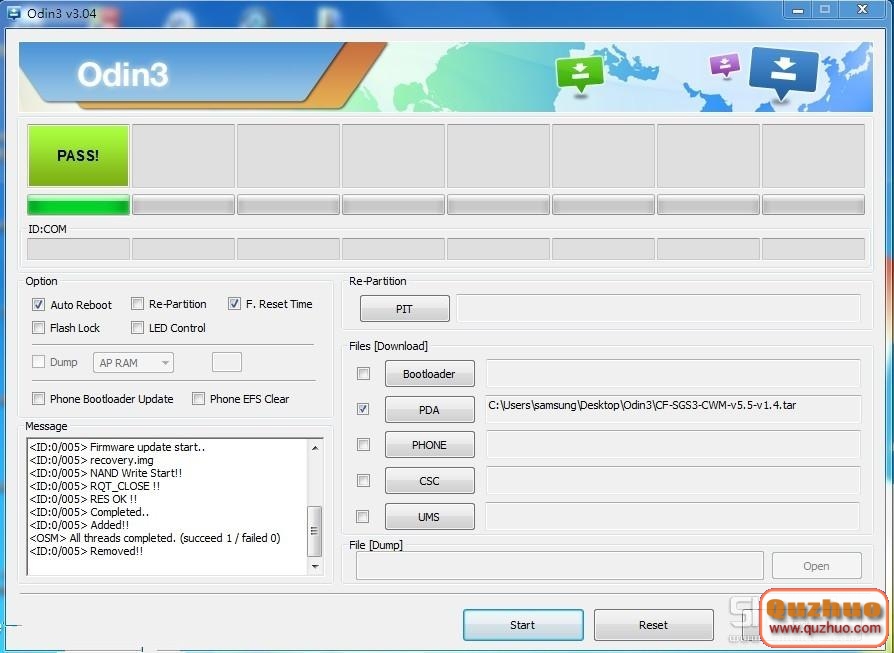Click the UMS file path field
The width and height of the screenshot is (894, 653).
tap(673, 517)
